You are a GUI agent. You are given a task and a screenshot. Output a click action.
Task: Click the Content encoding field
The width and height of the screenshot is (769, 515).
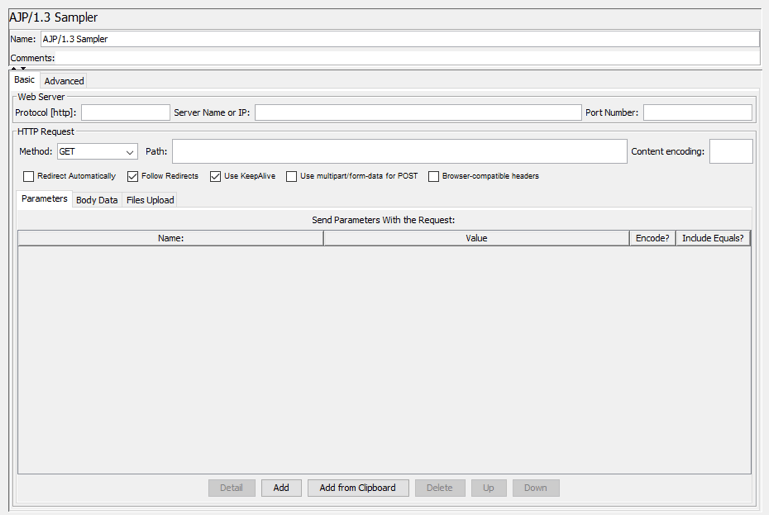point(730,152)
